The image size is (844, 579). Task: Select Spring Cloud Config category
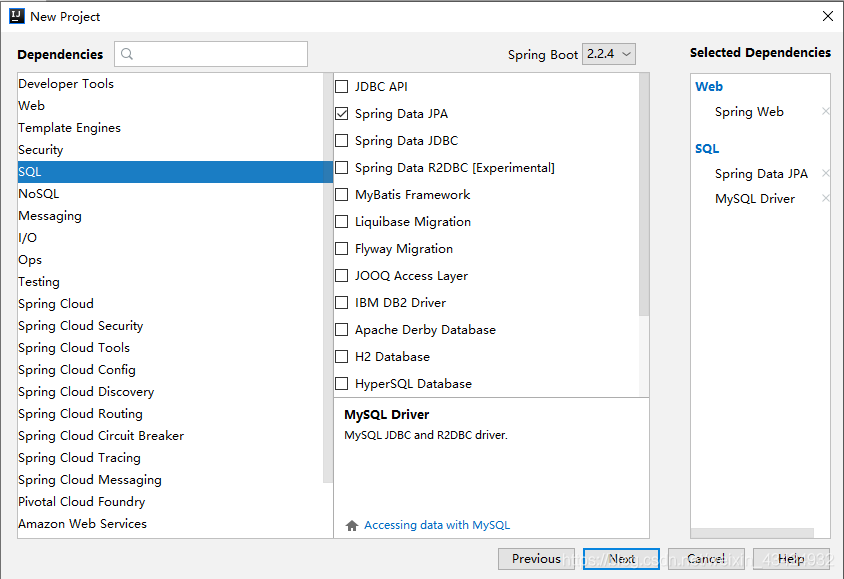(x=170, y=370)
